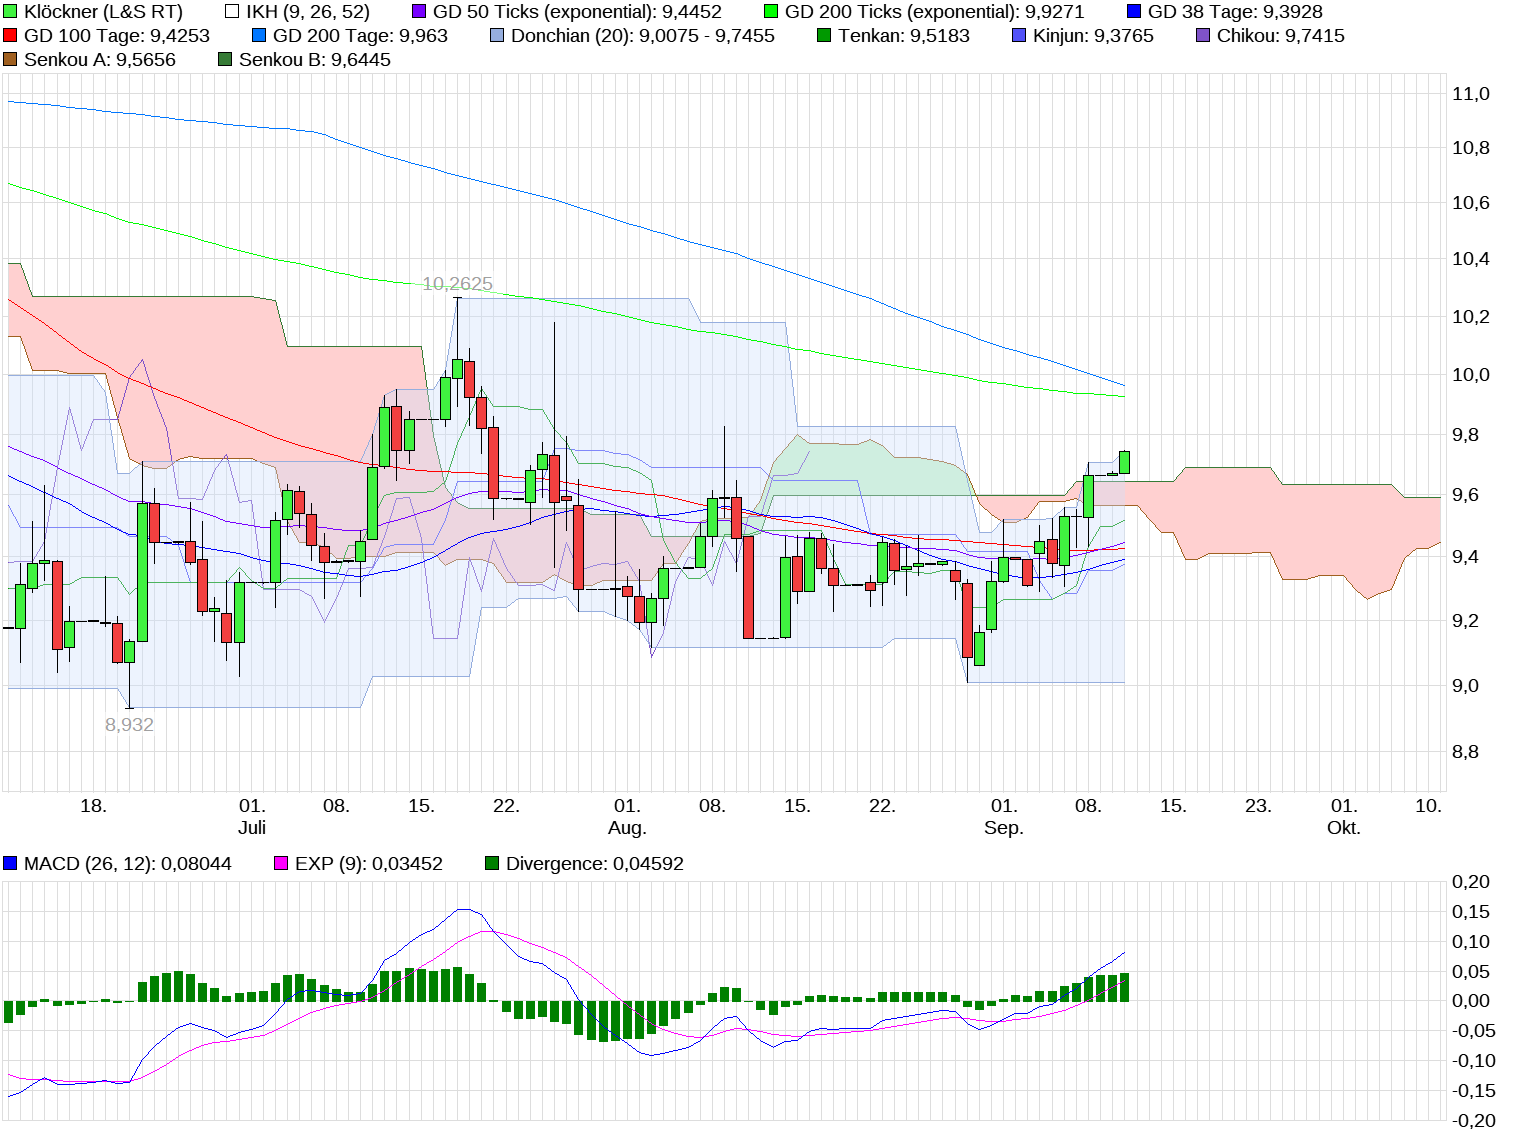Click the -0,20 MACD axis label
Viewport: 1520px width, 1141px height.
click(x=1474, y=1121)
